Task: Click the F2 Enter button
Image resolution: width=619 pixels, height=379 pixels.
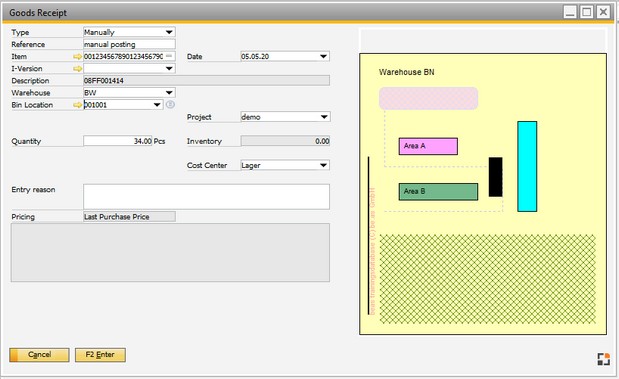Action: click(x=100, y=355)
